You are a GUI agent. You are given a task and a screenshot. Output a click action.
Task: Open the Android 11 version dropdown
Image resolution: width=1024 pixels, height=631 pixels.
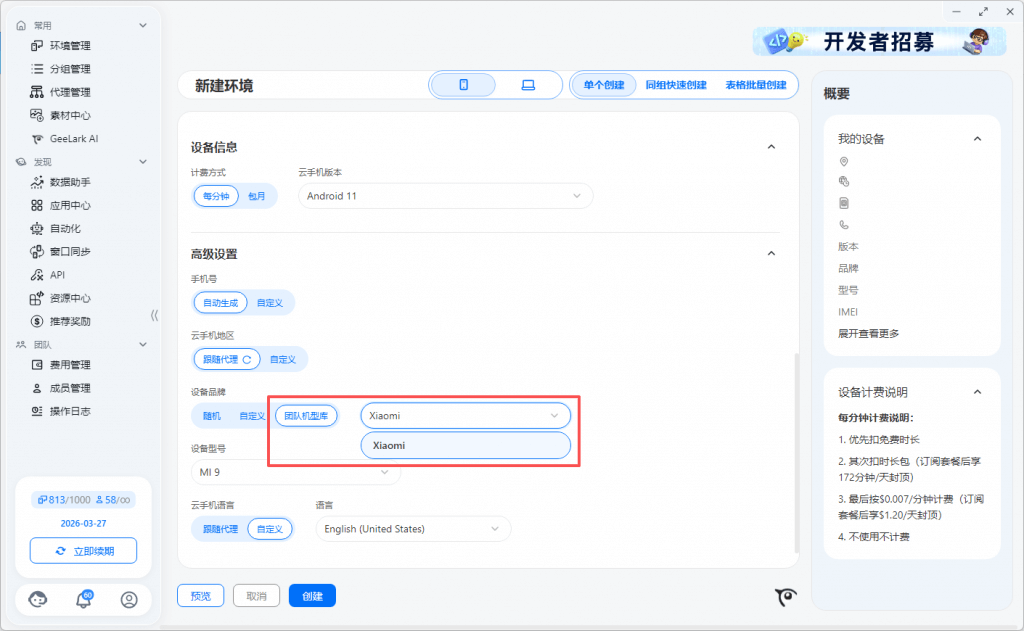pos(445,196)
